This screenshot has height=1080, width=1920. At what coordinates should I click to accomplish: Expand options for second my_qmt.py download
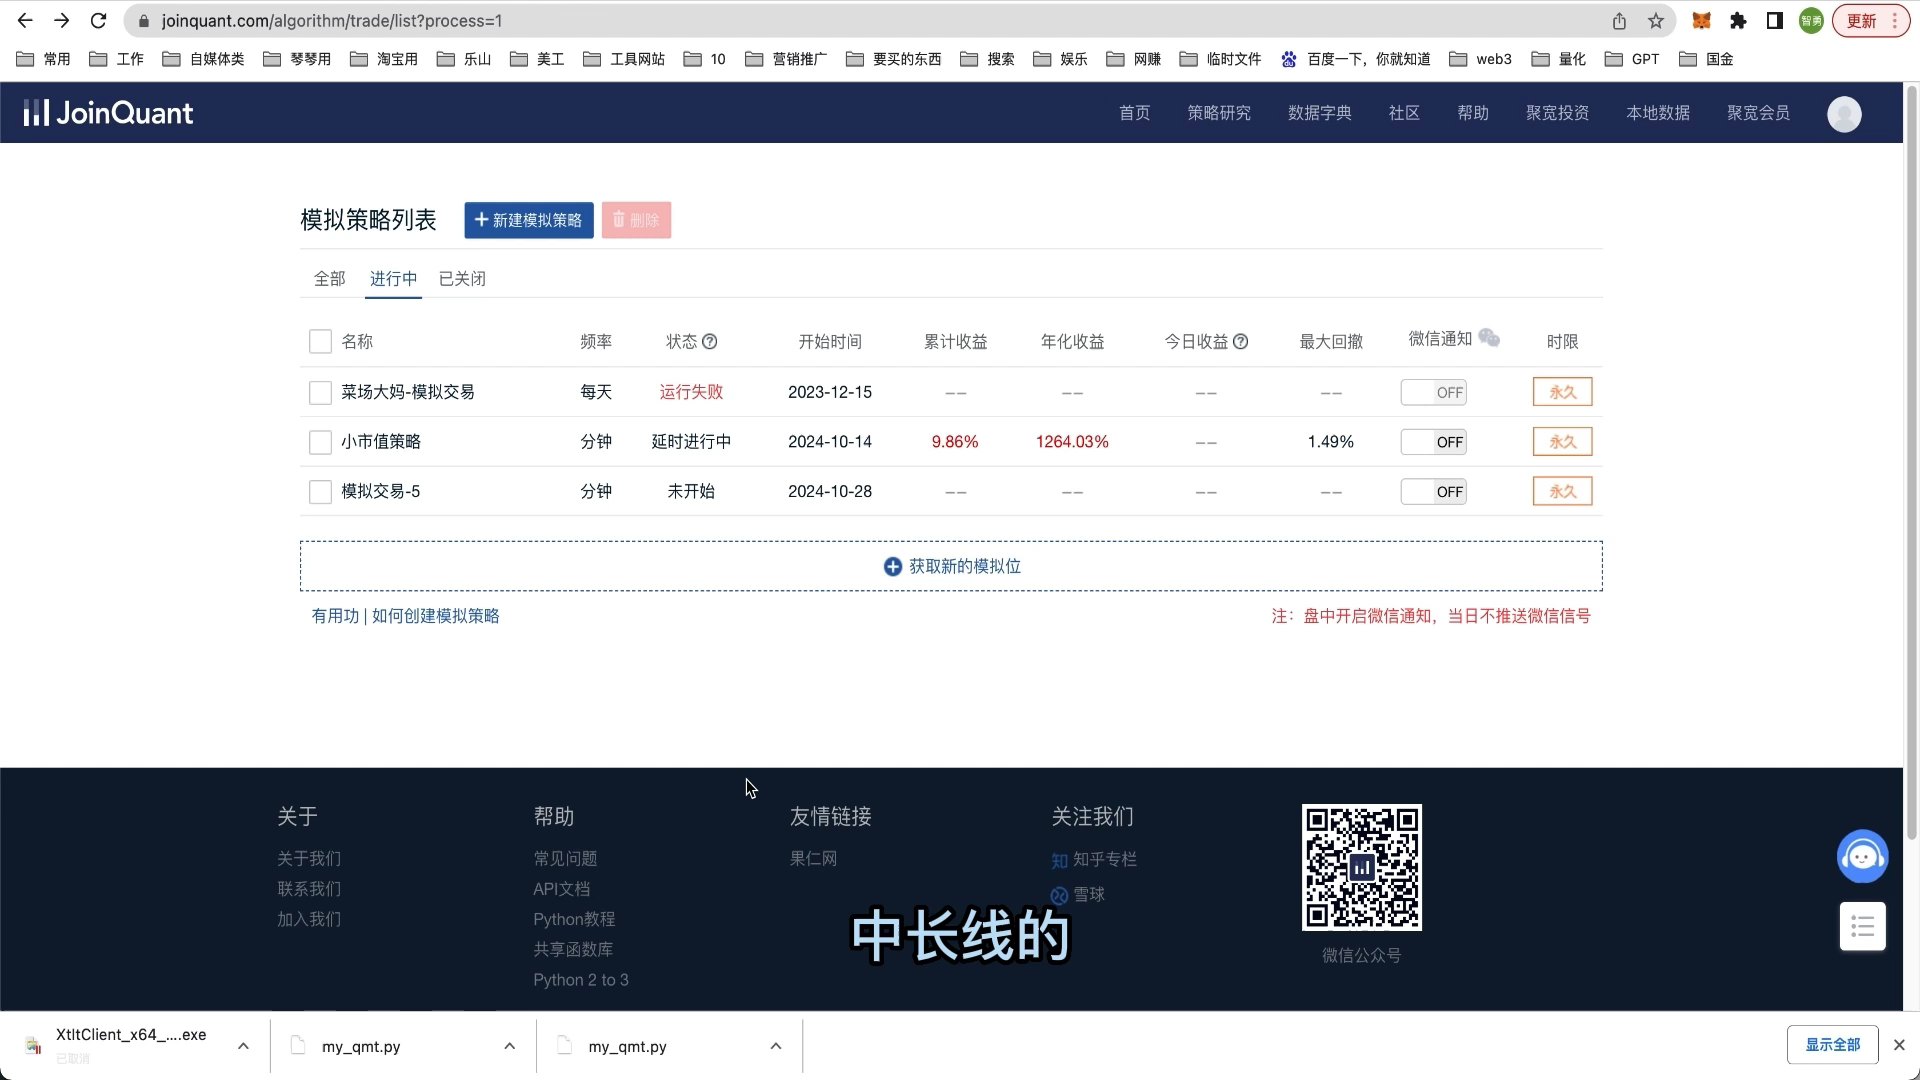776,1046
